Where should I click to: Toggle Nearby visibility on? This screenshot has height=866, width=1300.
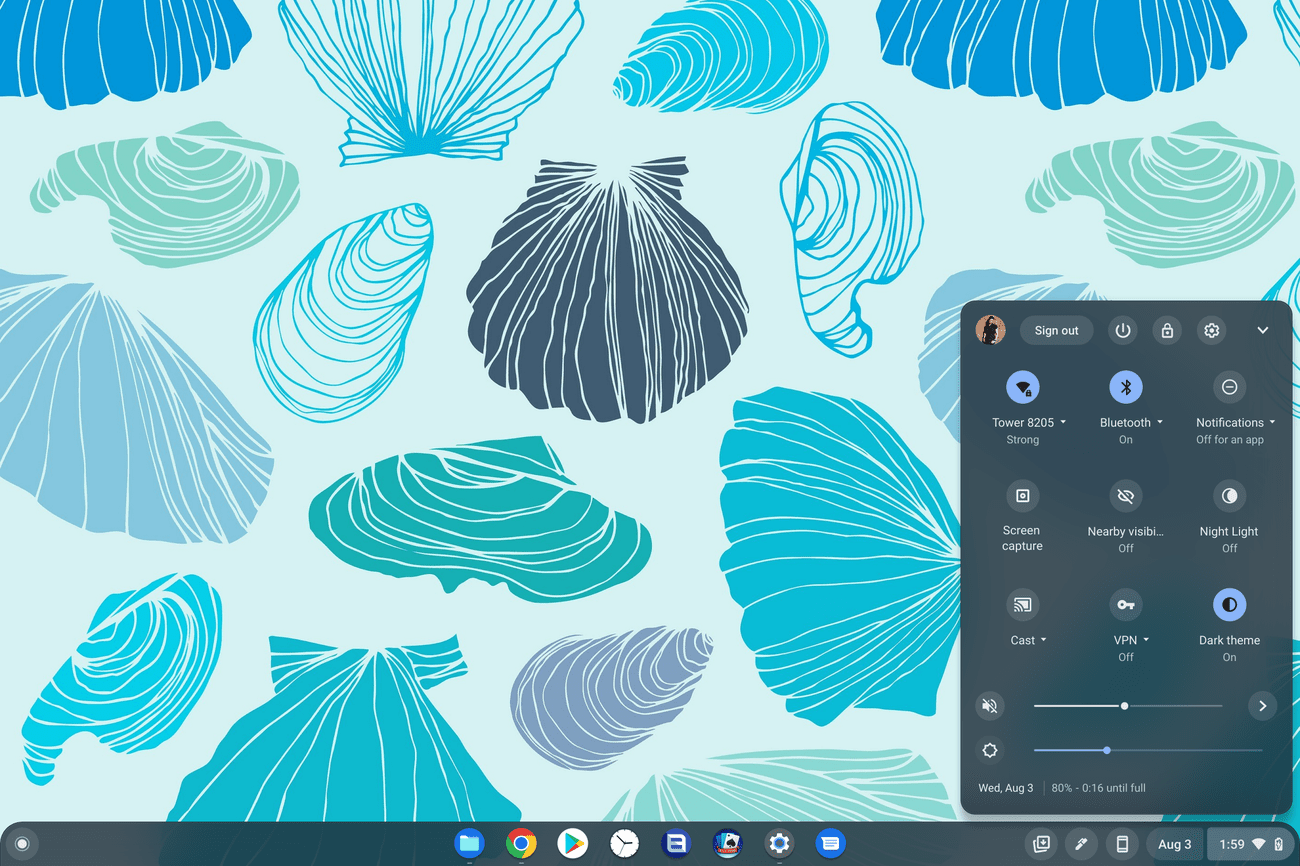(1126, 496)
